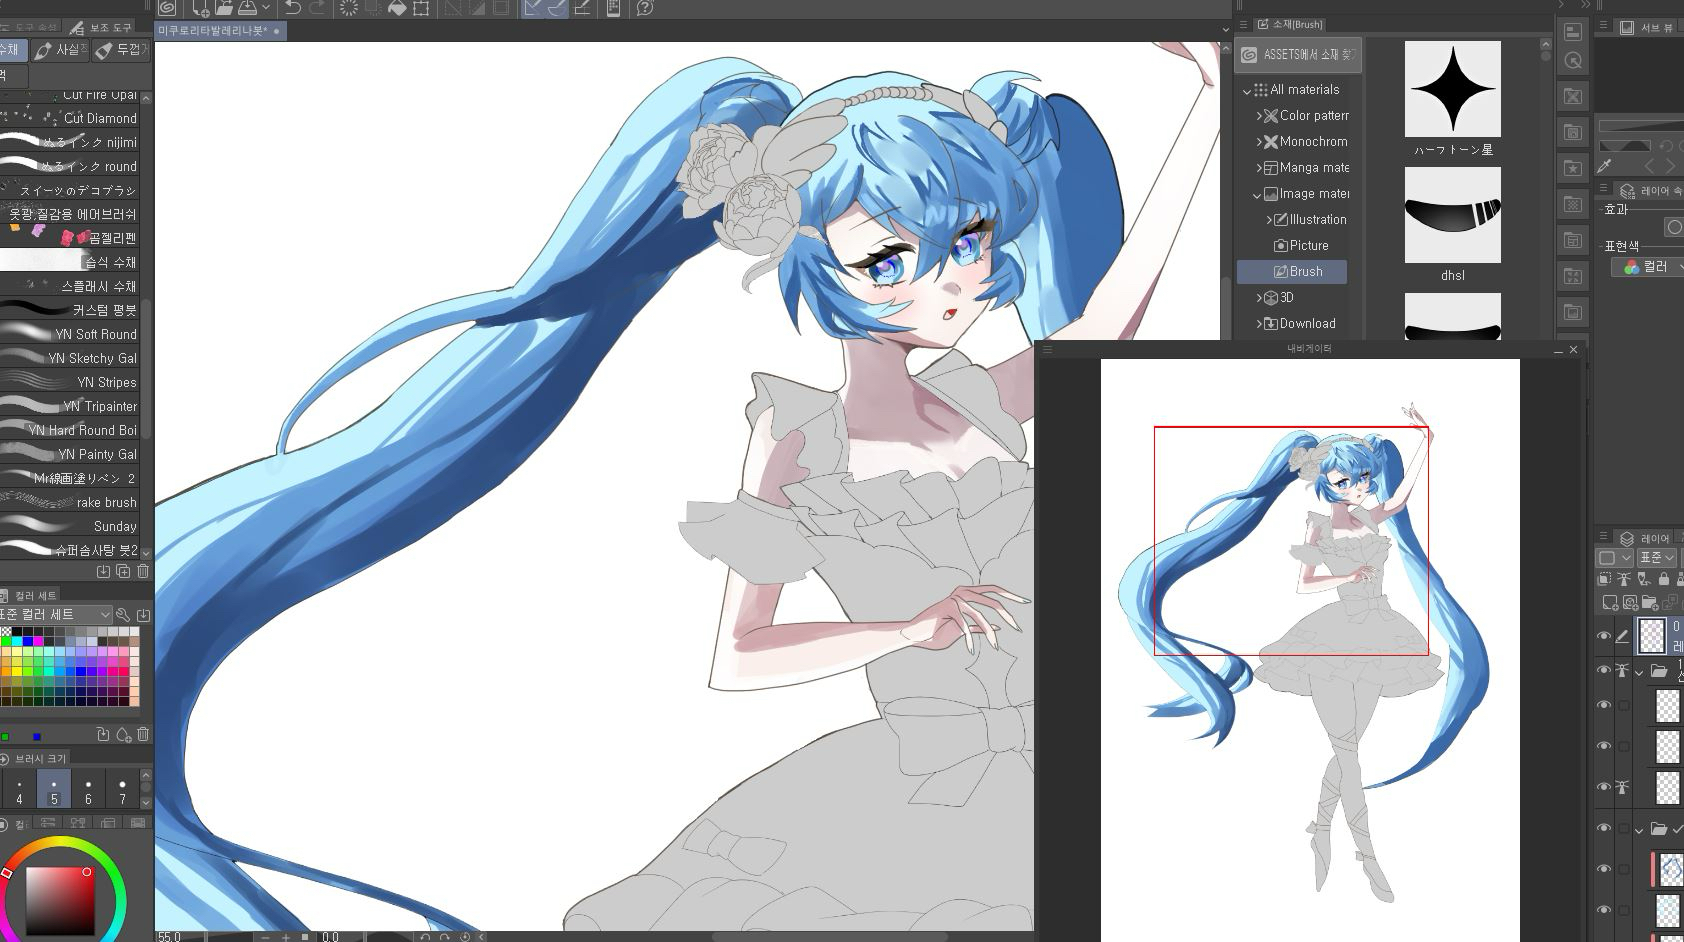Click the smartphone connection icon in the command bar
This screenshot has width=1684, height=942.
[x=613, y=8]
